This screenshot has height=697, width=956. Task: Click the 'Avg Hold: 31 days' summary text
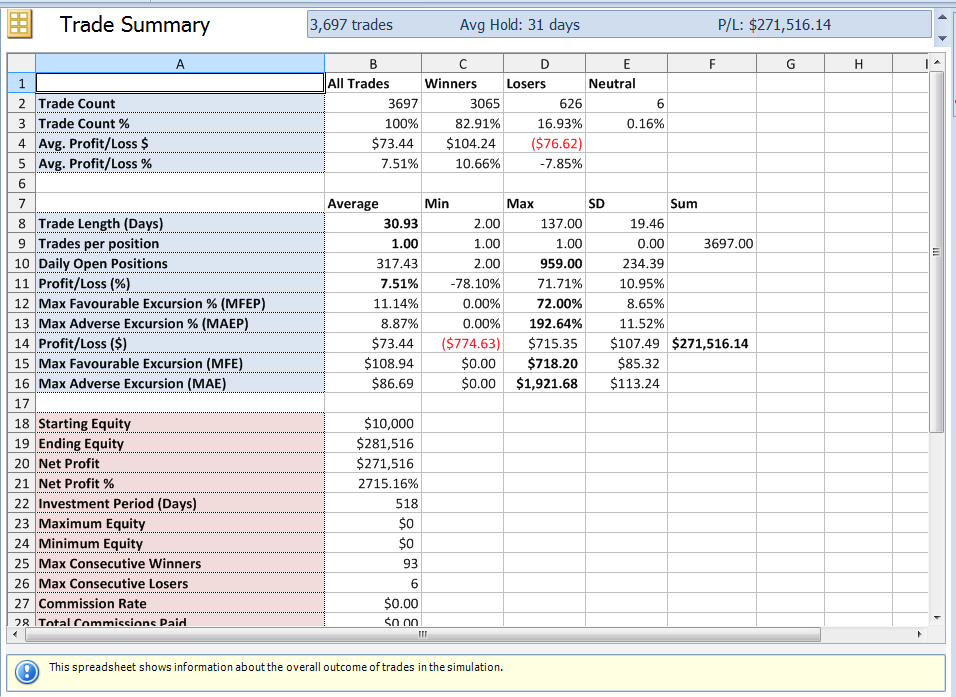pyautogui.click(x=519, y=25)
